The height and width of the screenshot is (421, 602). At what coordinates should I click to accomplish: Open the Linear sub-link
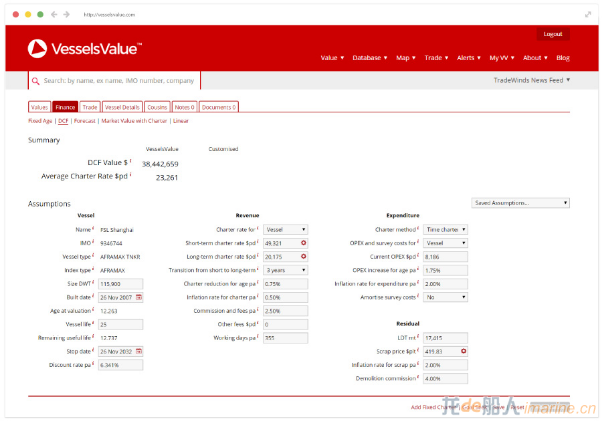click(180, 121)
